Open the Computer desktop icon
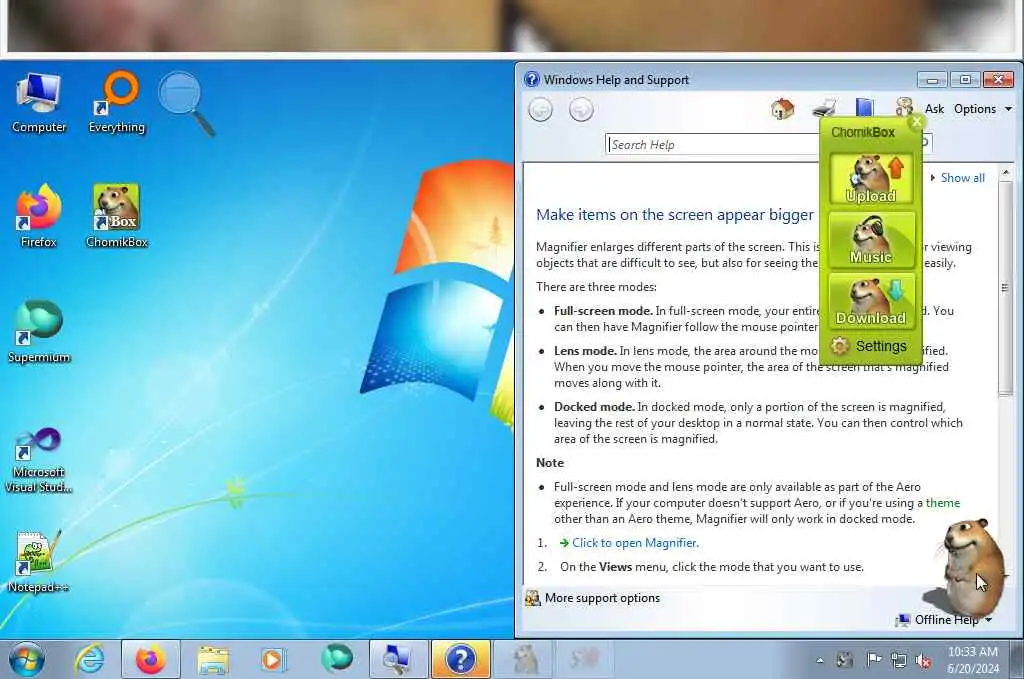This screenshot has width=1024, height=679. [x=39, y=103]
